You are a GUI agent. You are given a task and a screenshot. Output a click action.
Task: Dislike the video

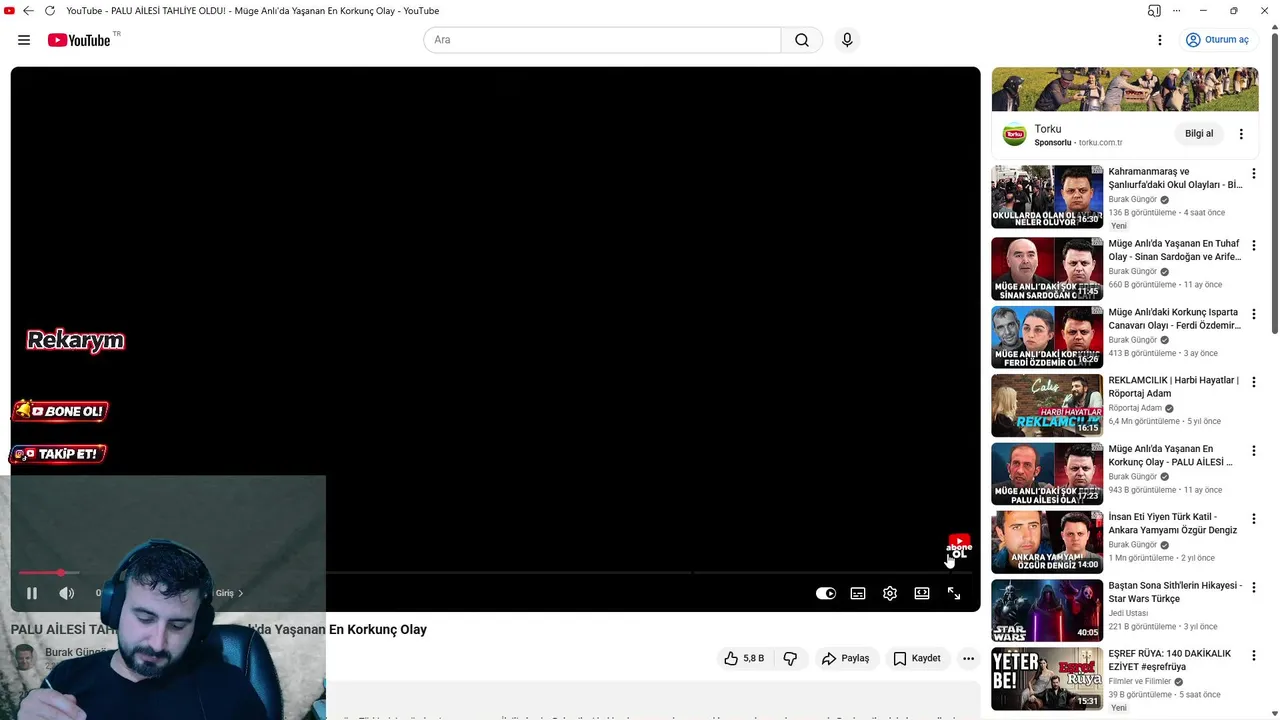coord(790,658)
